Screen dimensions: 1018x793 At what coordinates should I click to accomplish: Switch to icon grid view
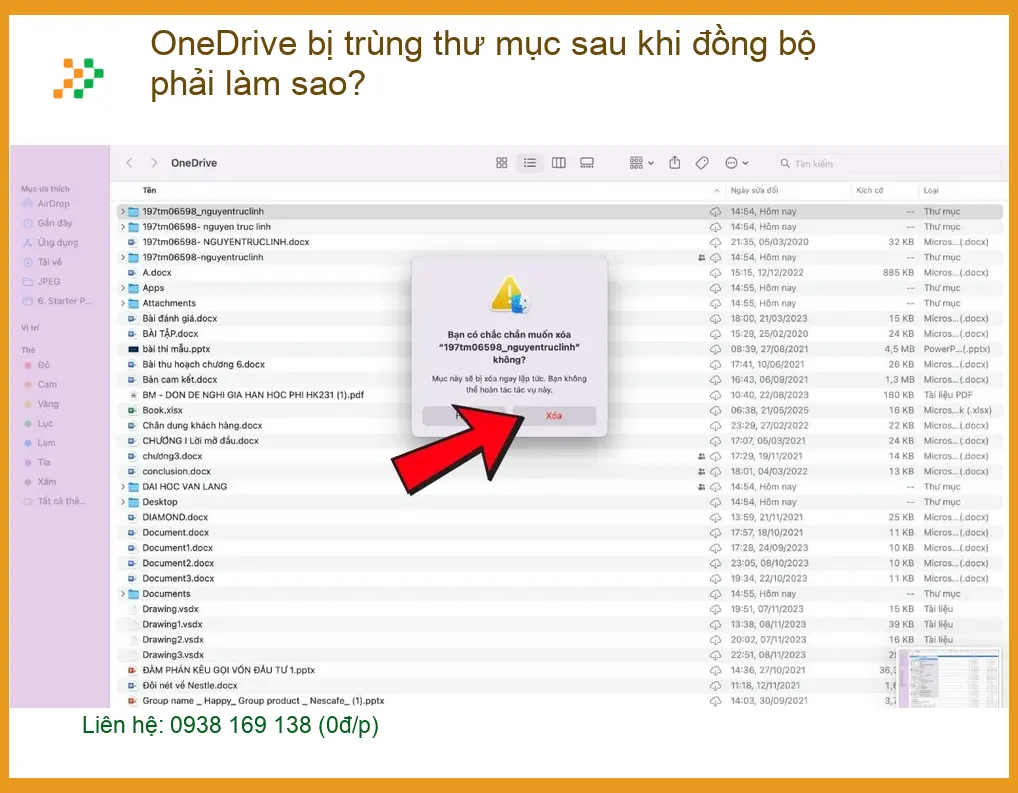click(501, 162)
